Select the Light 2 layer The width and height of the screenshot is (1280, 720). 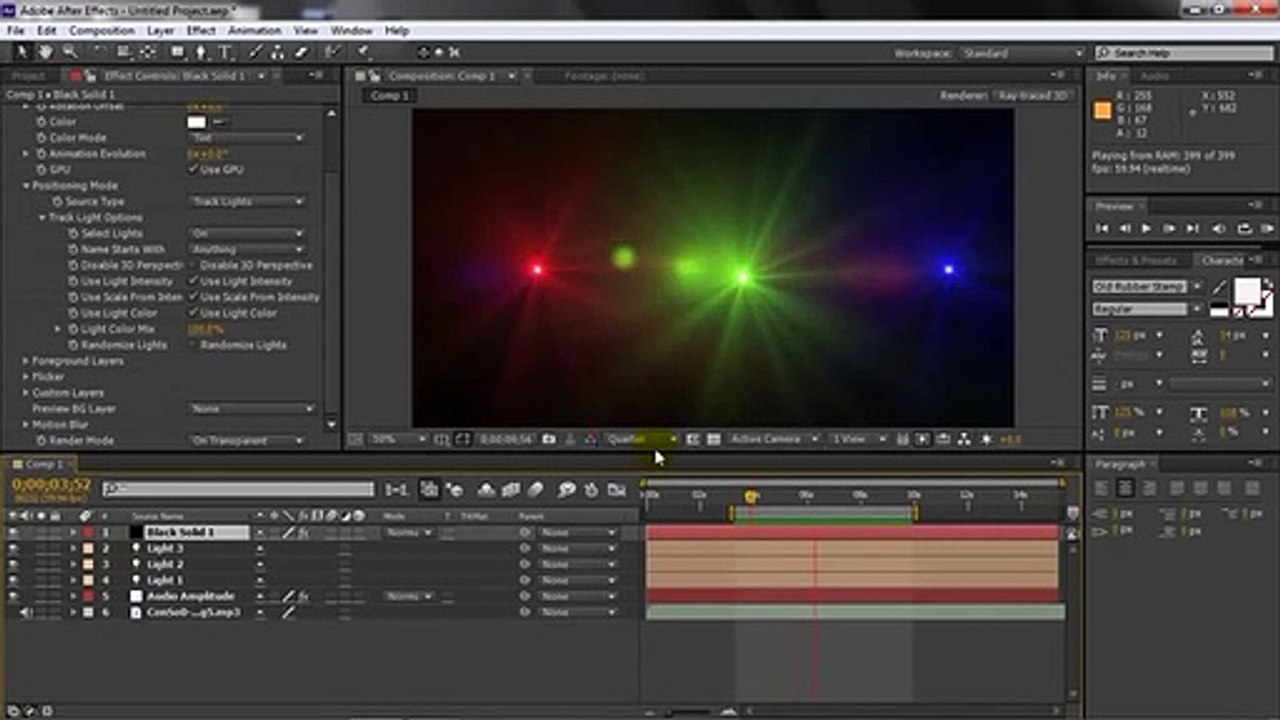[x=166, y=564]
